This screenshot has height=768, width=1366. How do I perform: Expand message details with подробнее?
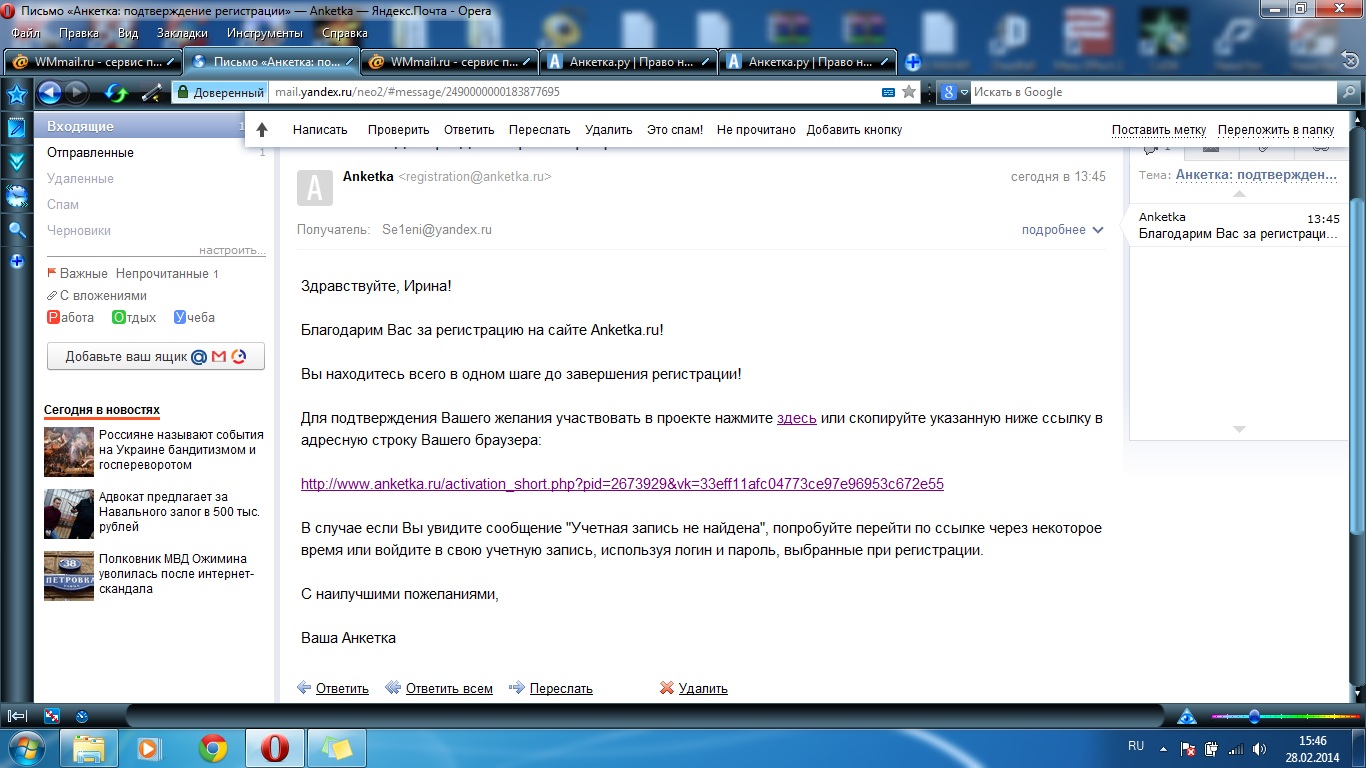point(1062,230)
